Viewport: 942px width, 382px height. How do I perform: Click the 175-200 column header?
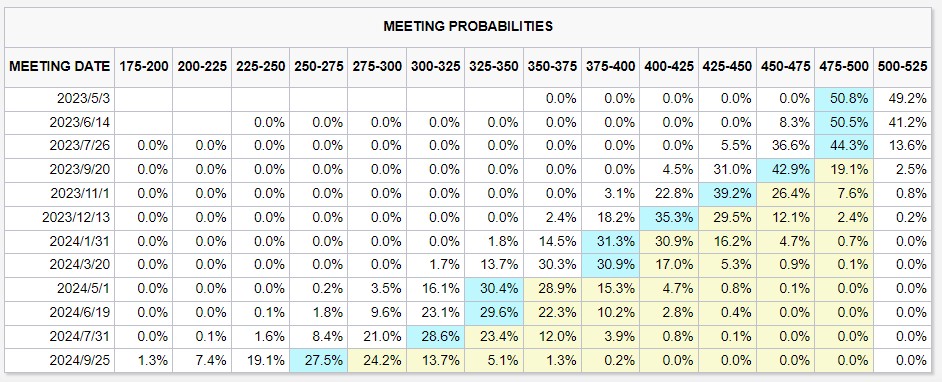click(143, 67)
